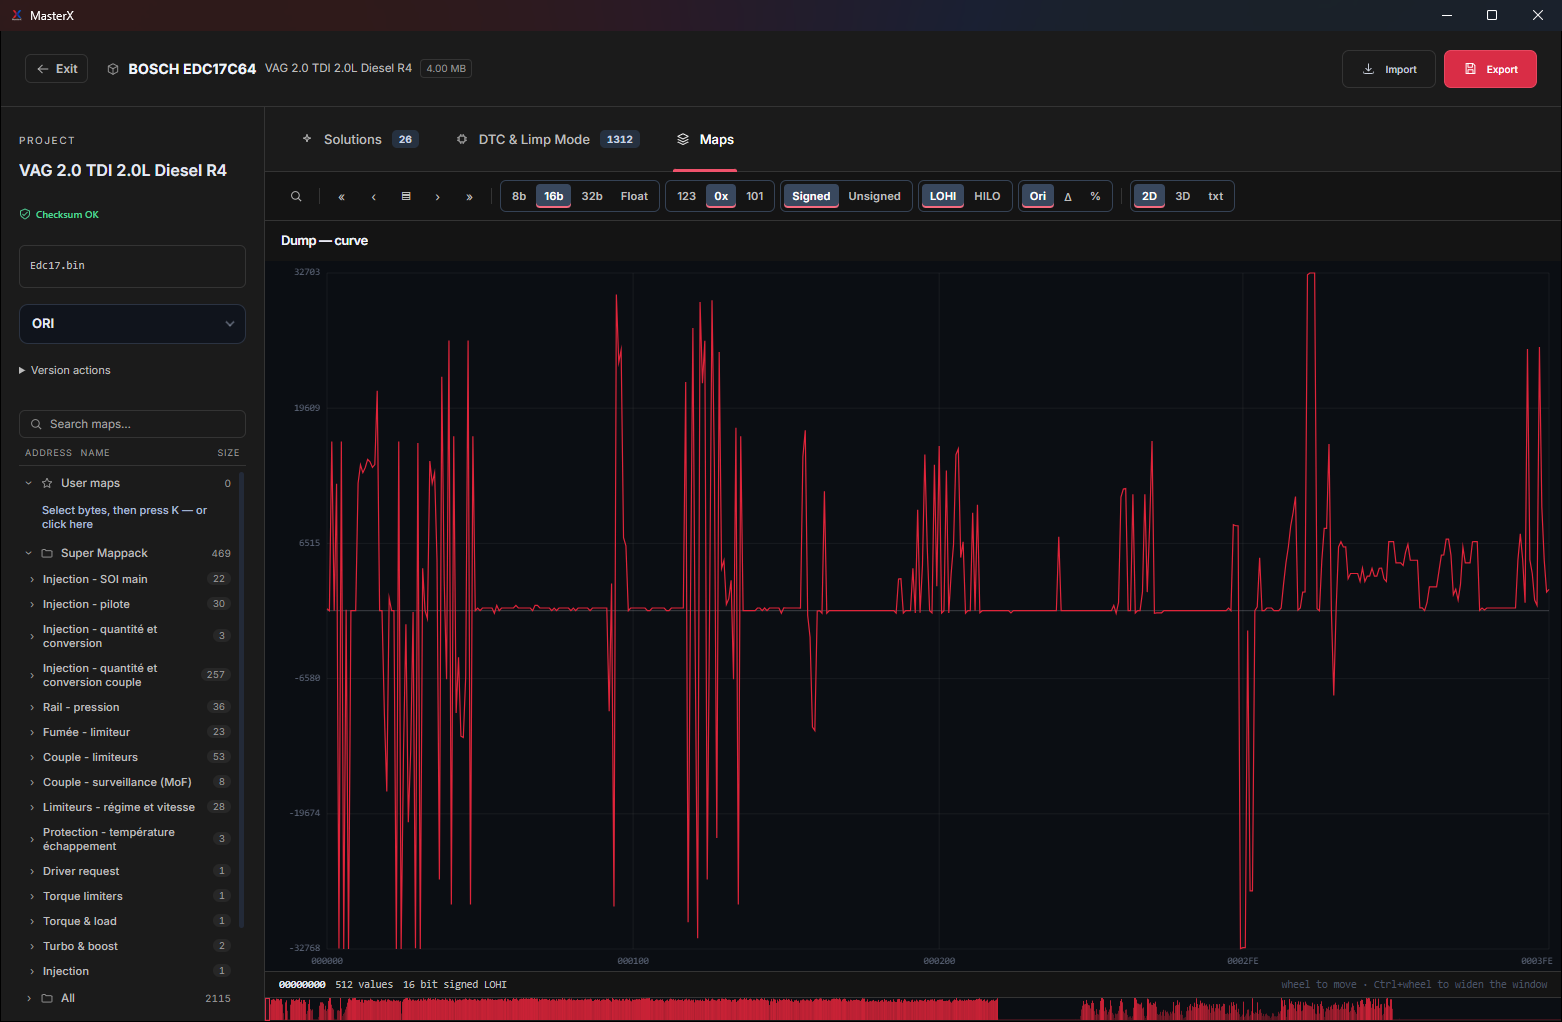Choose HILO byte order
This screenshot has width=1562, height=1022.
[987, 196]
